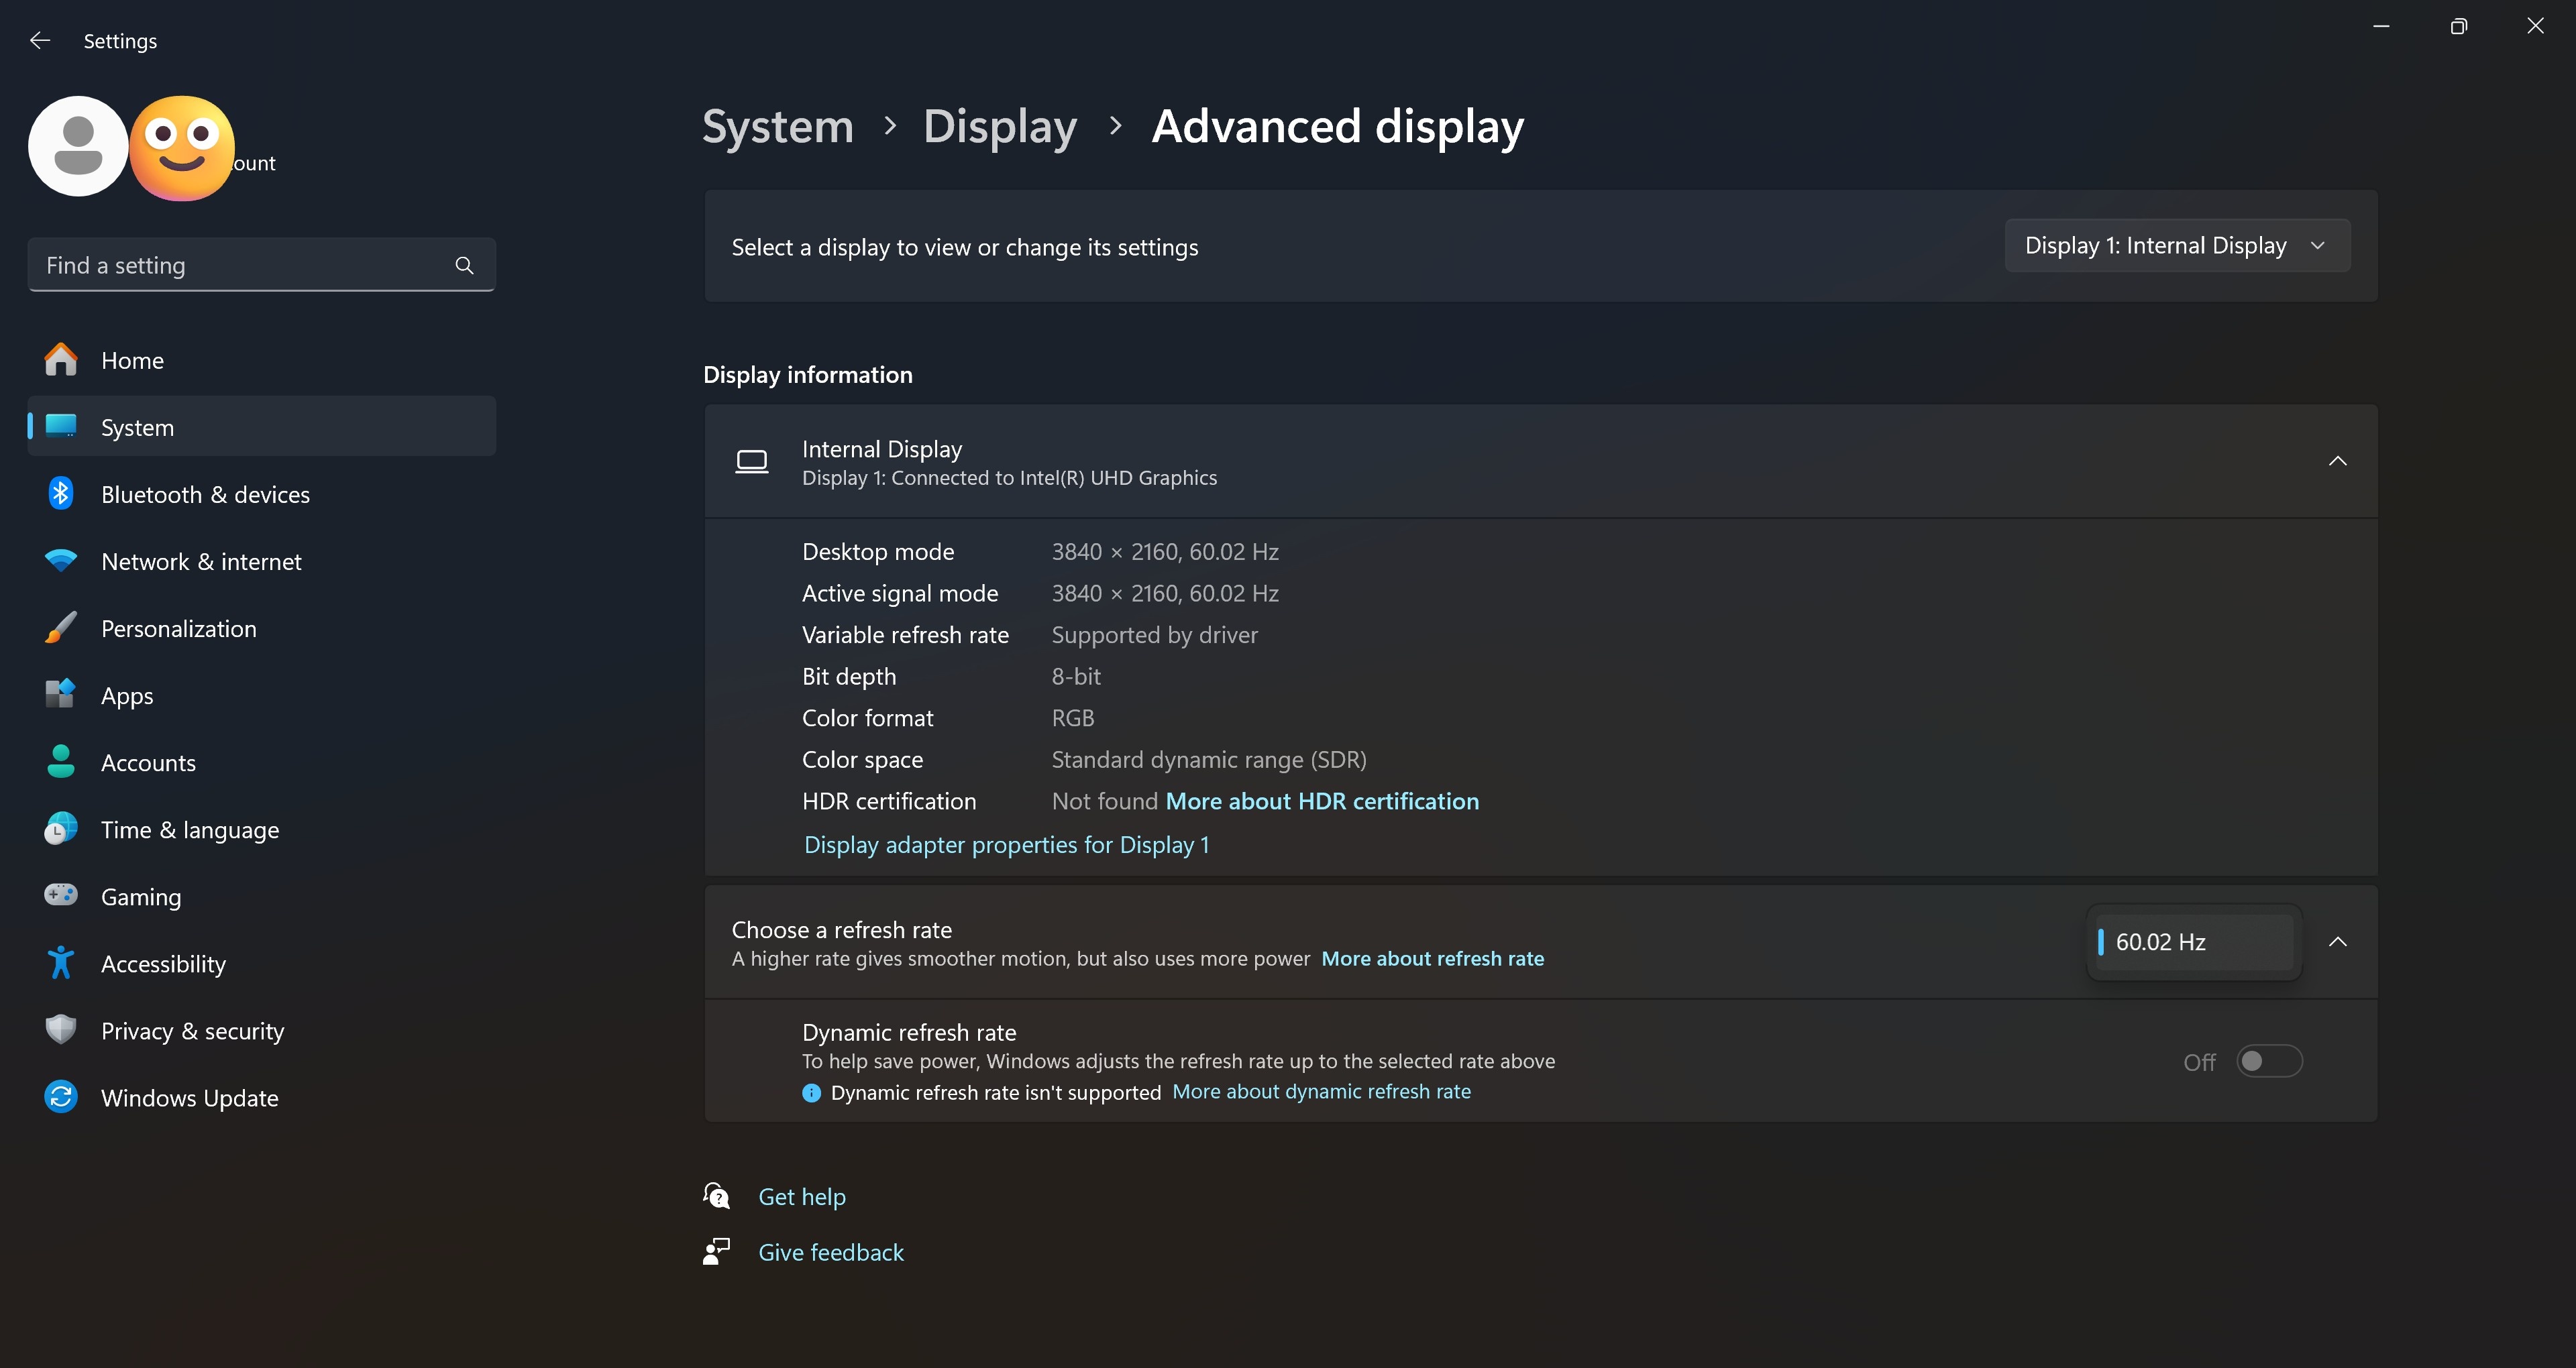Screen dimensions: 2576x1368
Task: Click the Privacy shield icon
Action: (61, 1030)
